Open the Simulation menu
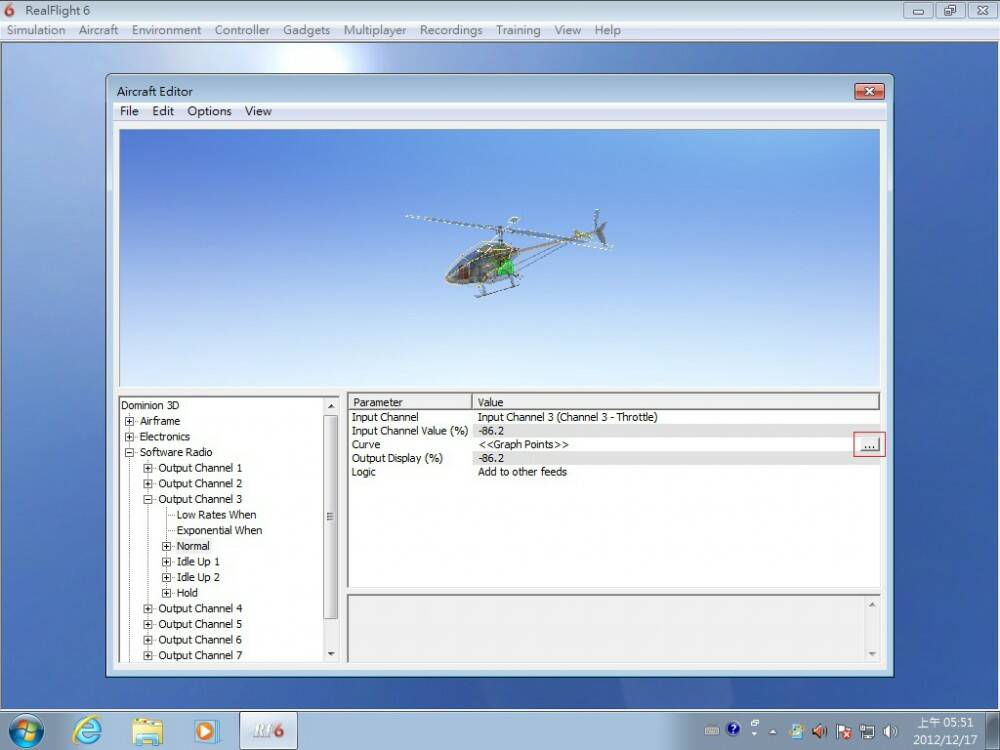This screenshot has height=750, width=1000. point(36,30)
